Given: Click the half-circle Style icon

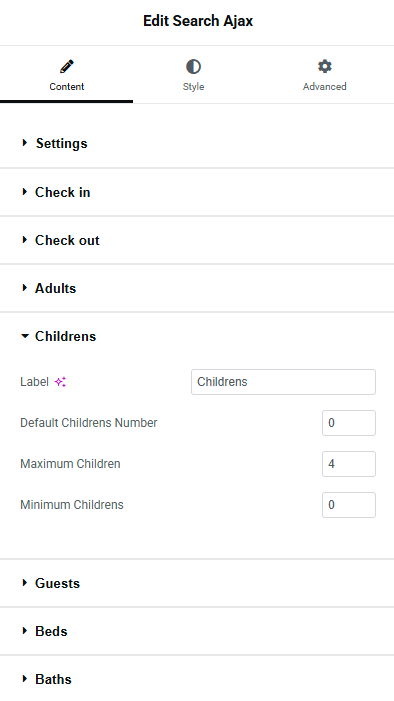Looking at the screenshot, I should point(193,67).
